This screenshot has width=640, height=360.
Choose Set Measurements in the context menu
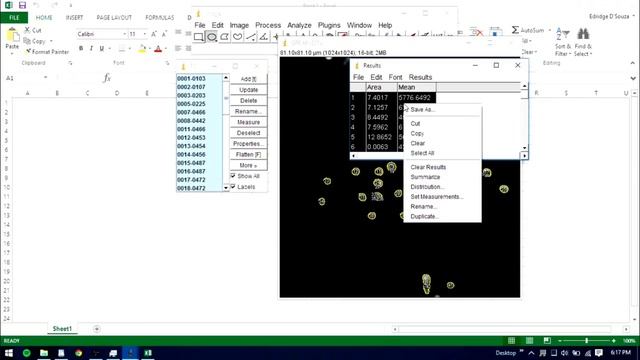437,196
